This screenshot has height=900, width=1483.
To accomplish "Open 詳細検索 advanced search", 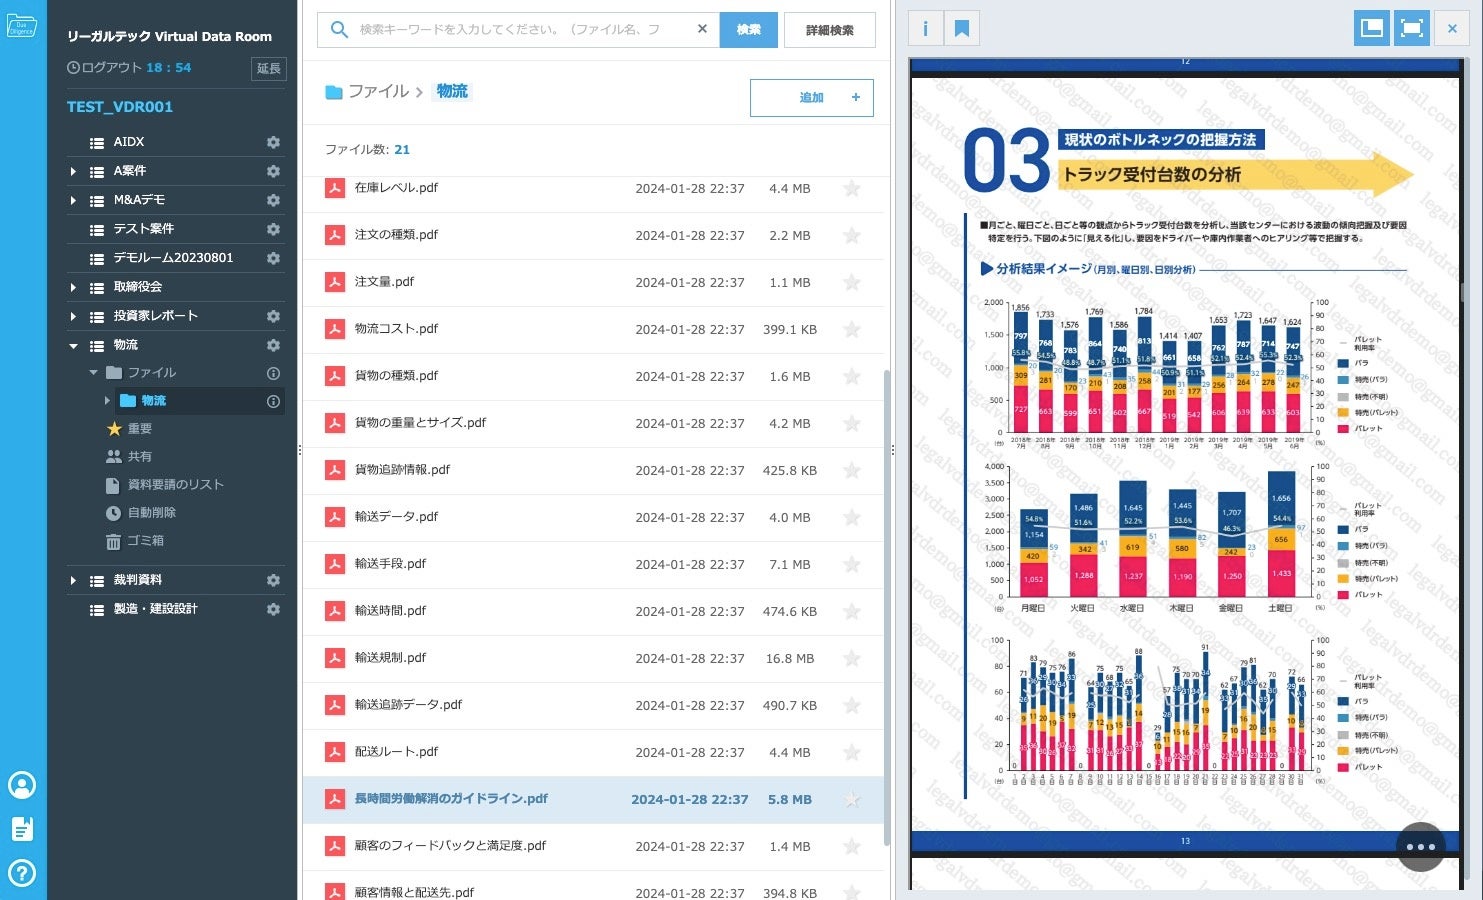I will tap(830, 30).
